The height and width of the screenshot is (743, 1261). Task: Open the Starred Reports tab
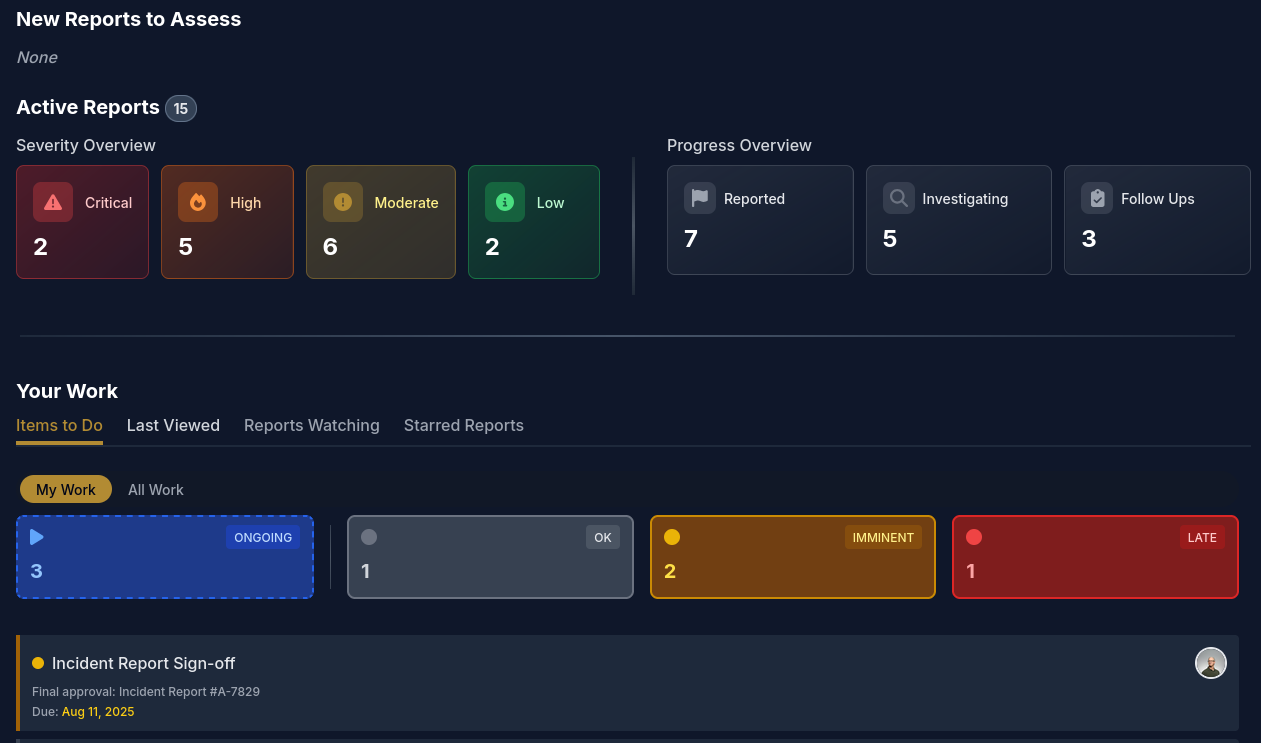464,425
